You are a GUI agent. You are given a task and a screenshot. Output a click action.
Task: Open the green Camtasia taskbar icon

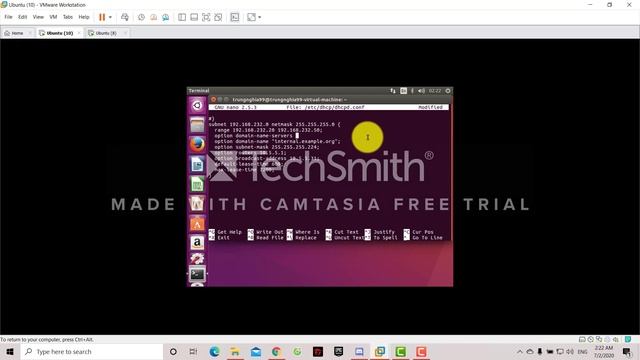click(400, 351)
